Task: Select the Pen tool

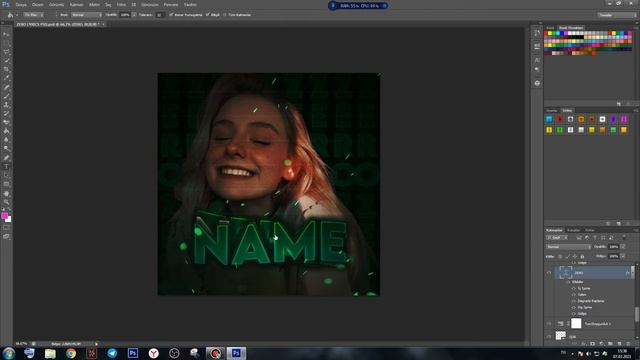Action: pyautogui.click(x=6, y=158)
